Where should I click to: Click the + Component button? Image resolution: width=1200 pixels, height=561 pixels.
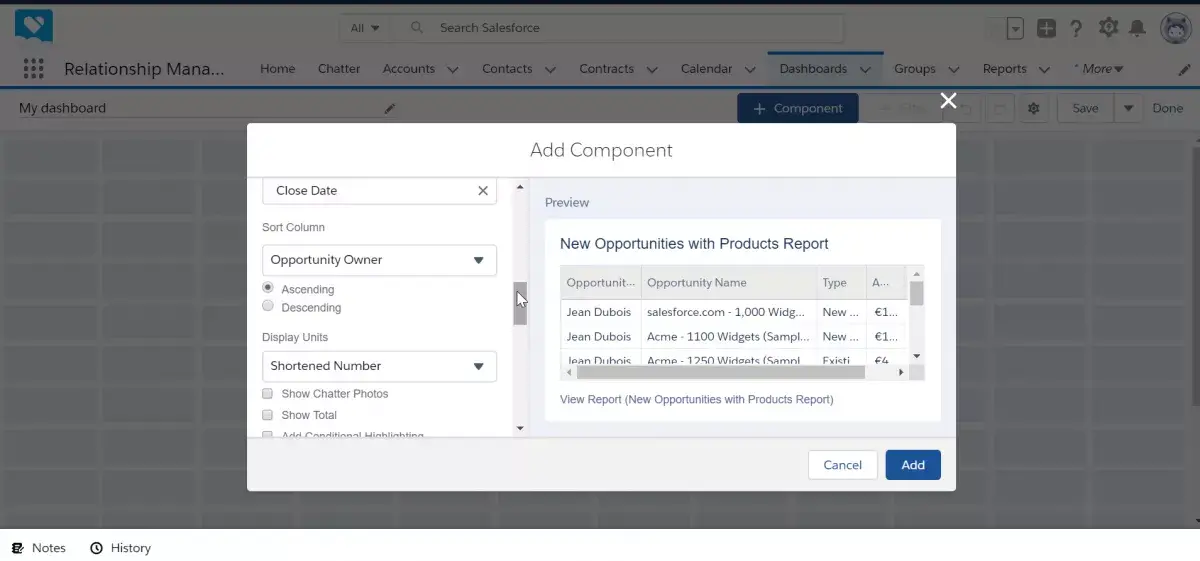(797, 108)
